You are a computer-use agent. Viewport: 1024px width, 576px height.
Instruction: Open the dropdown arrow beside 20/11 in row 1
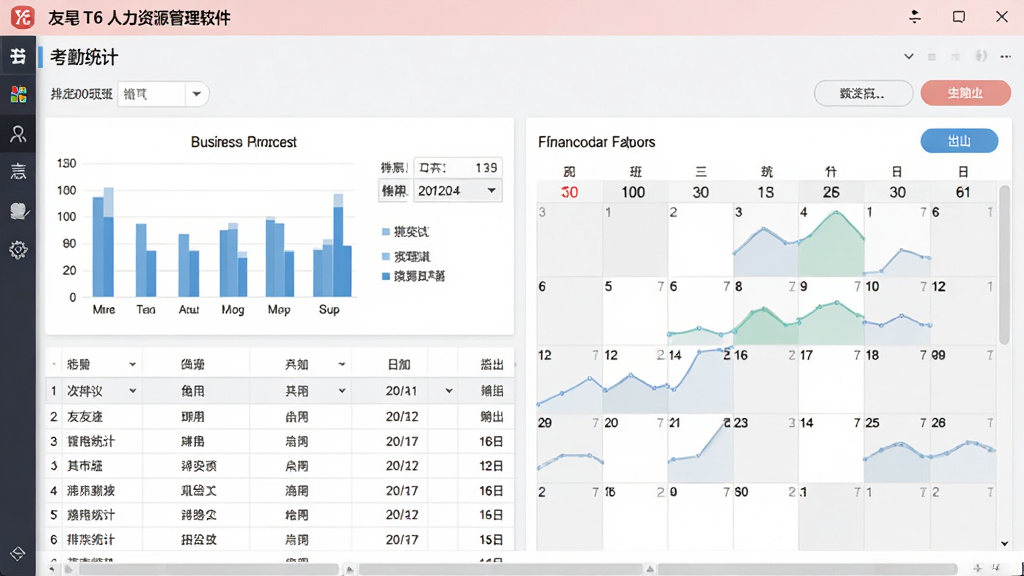click(449, 391)
